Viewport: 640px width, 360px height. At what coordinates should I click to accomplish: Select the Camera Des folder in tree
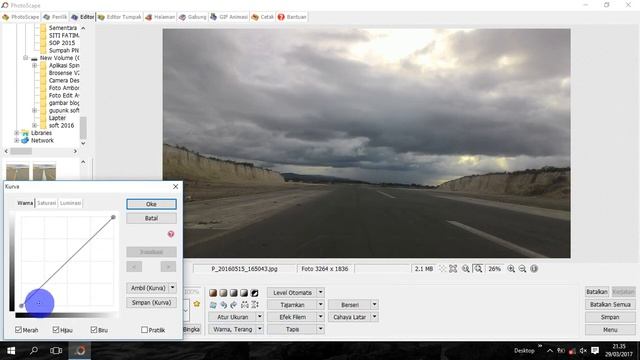tap(64, 80)
